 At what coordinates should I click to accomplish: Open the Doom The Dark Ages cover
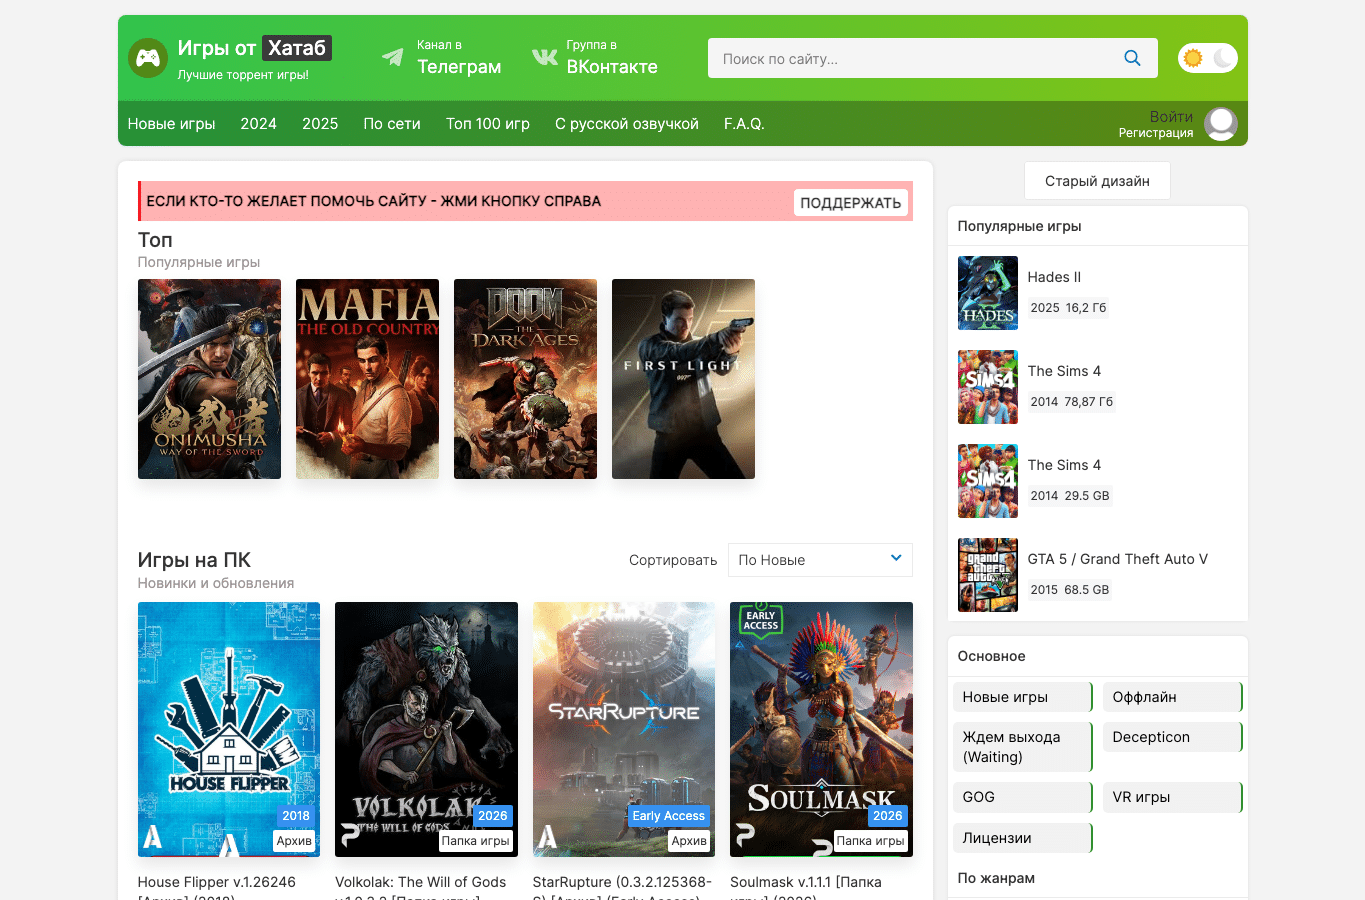coord(525,379)
